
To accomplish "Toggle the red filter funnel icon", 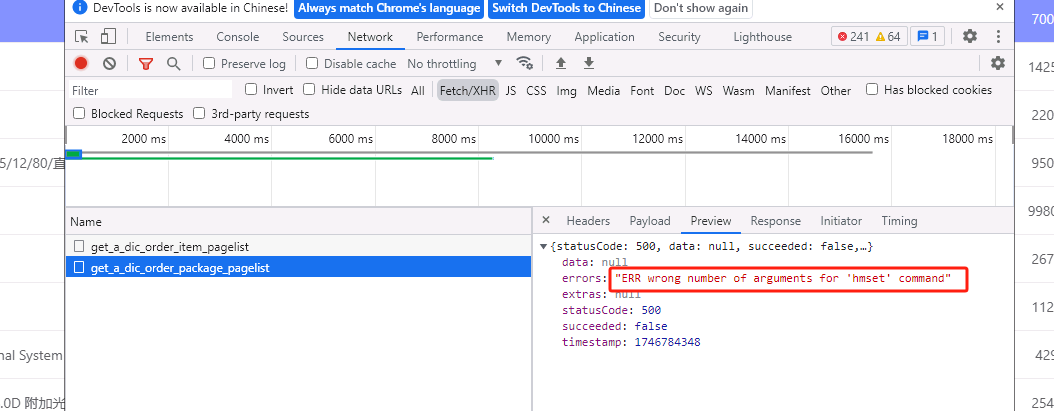I will point(146,63).
